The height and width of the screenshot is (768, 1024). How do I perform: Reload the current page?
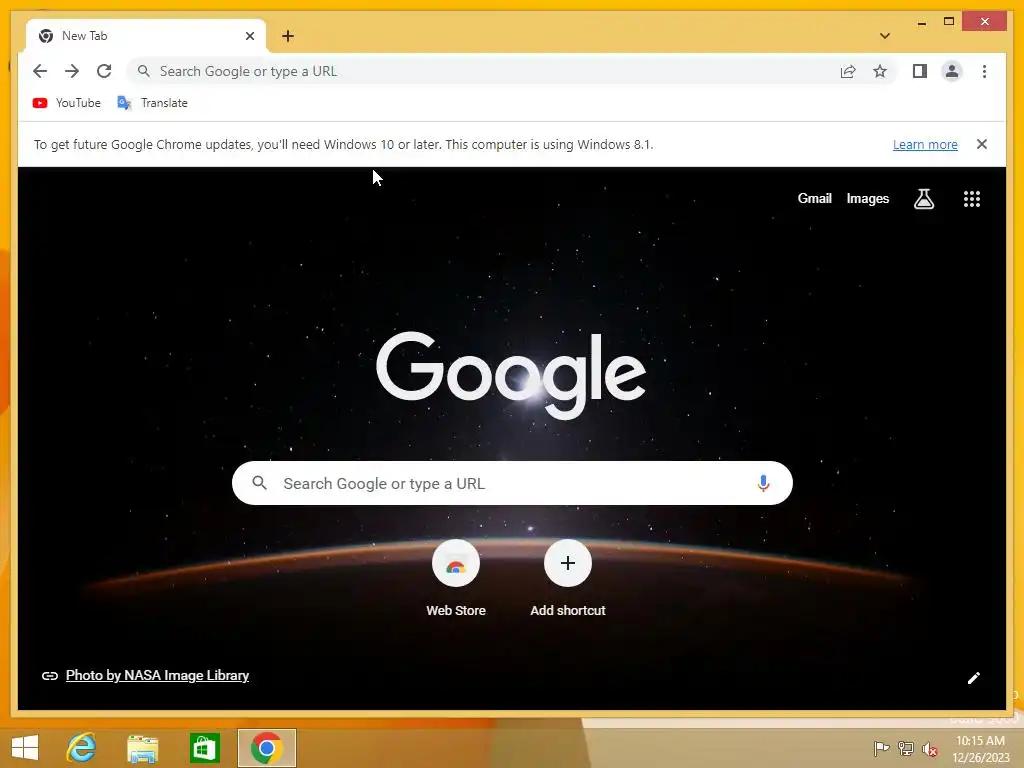tap(104, 71)
